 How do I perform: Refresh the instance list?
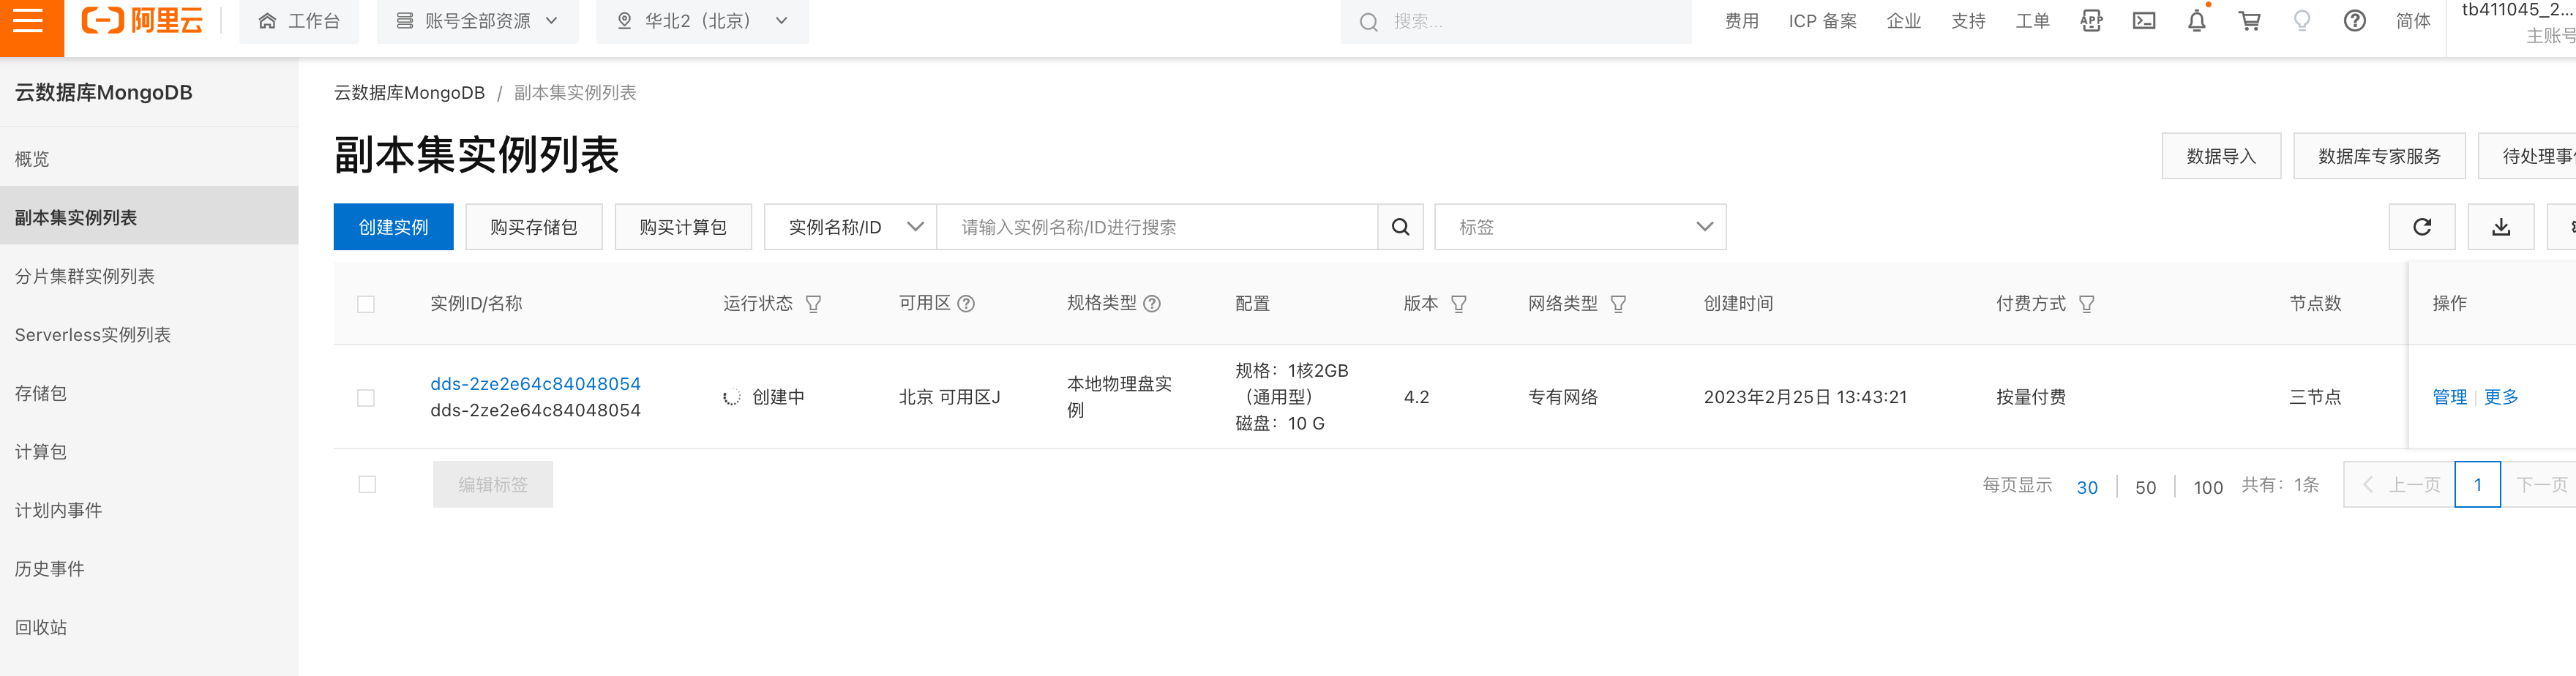pyautogui.click(x=2421, y=227)
